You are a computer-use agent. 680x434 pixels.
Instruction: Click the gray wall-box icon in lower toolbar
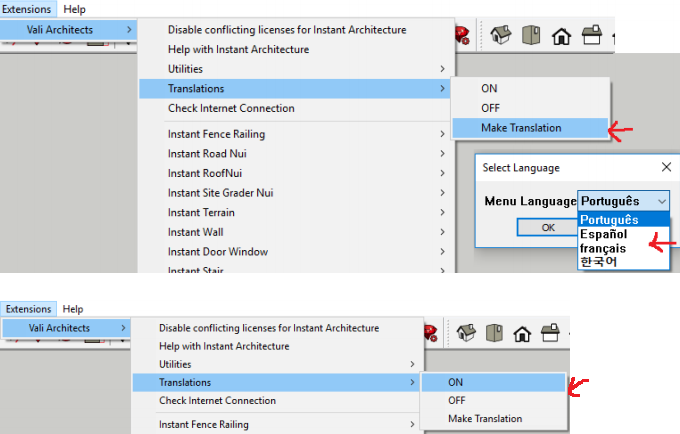tap(494, 333)
